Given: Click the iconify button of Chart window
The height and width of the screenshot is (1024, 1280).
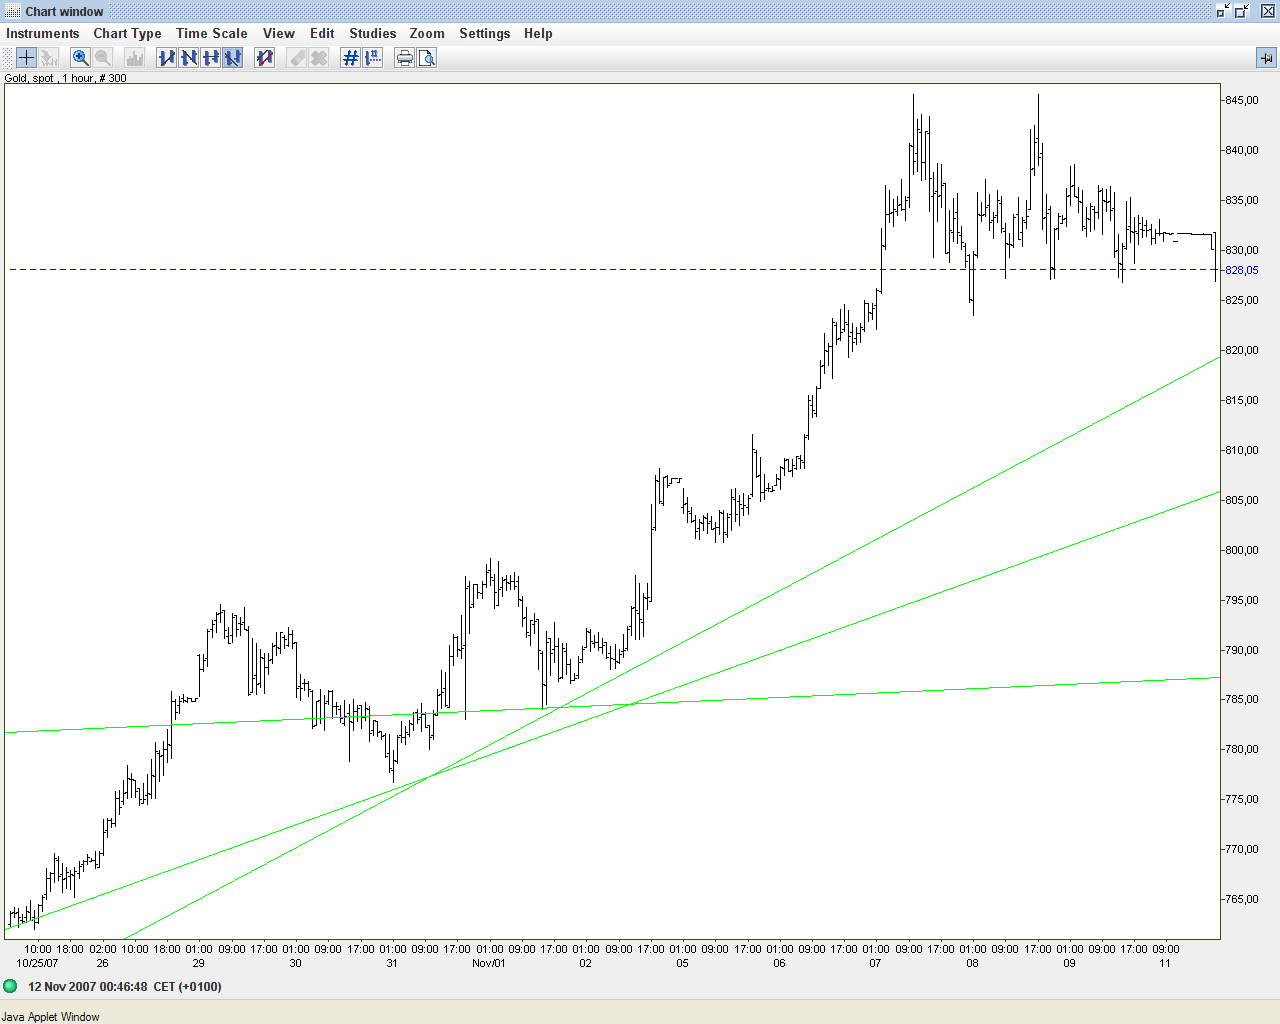Looking at the screenshot, I should click(x=1223, y=11).
